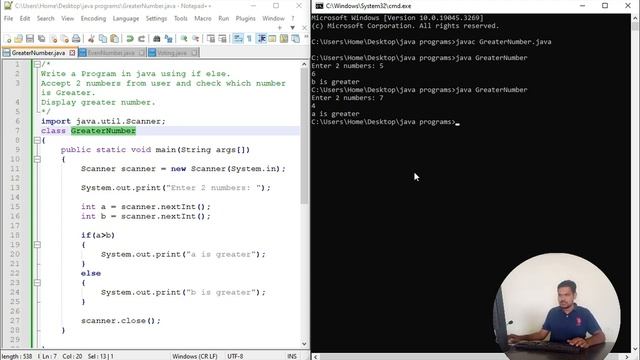The width and height of the screenshot is (640, 360).
Task: Click the cmd.exe title bar icon
Action: (319, 6)
